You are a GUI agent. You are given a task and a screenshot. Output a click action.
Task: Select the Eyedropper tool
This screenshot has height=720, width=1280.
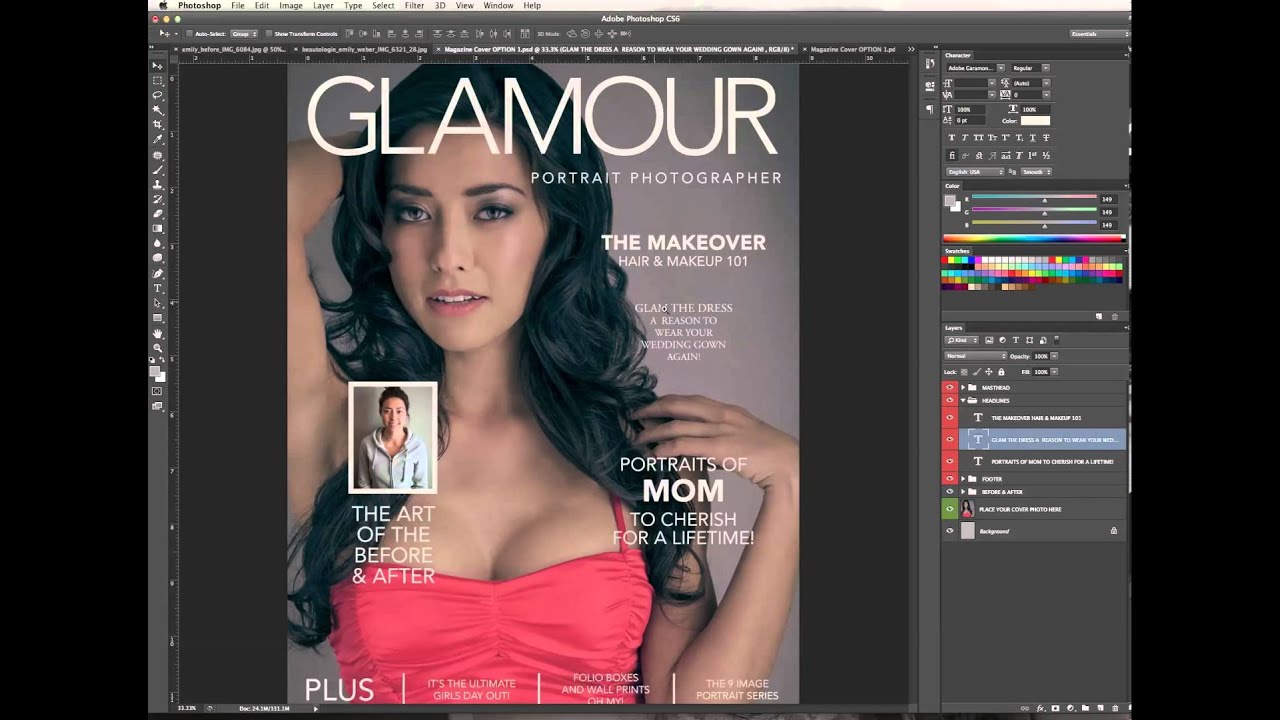click(158, 138)
